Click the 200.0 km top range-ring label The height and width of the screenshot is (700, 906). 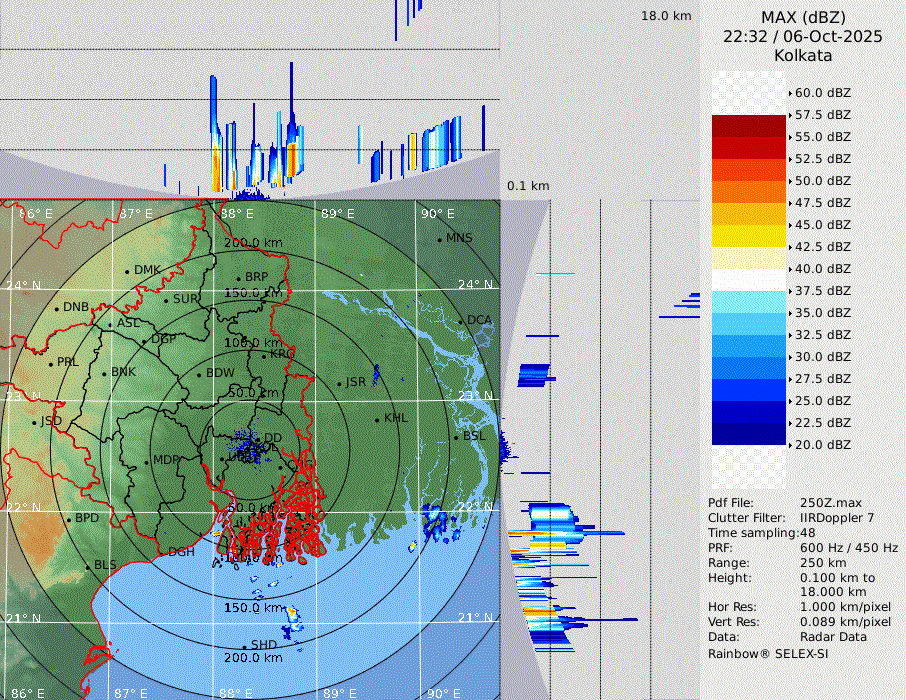(252, 243)
